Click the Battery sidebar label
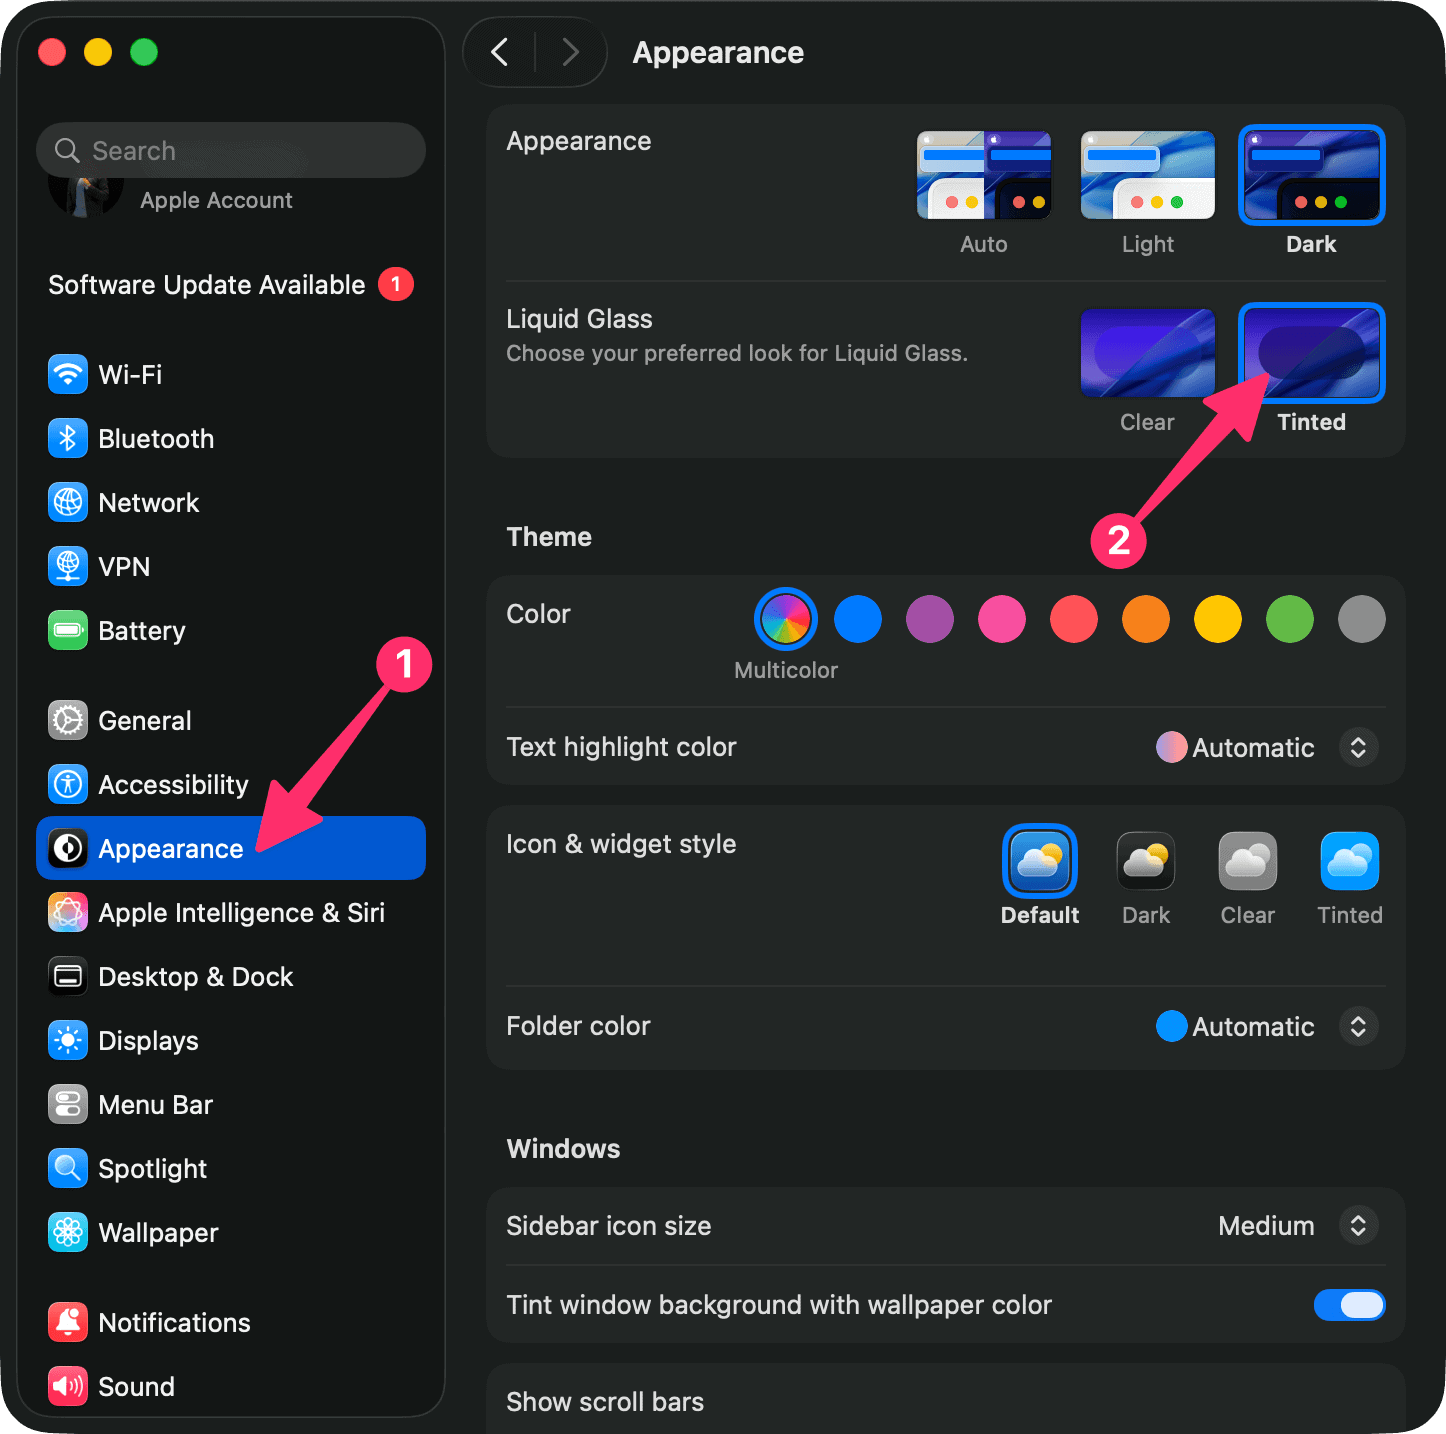 tap(142, 631)
